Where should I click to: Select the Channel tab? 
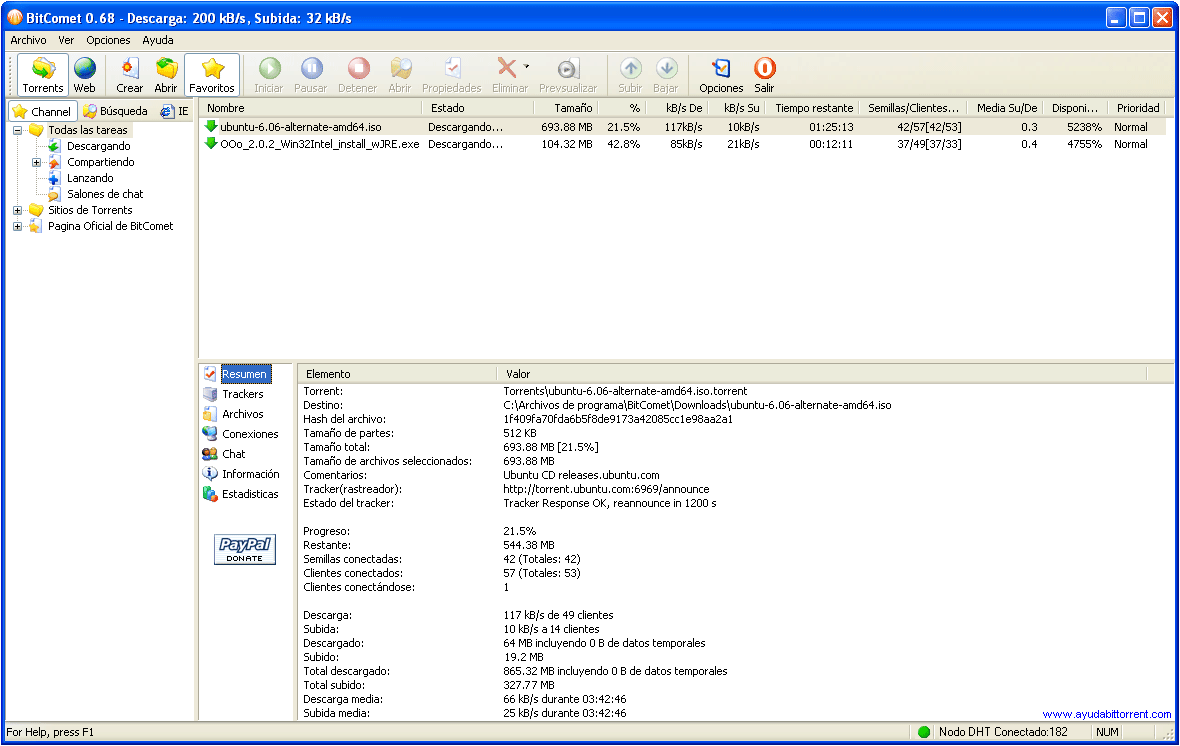click(42, 111)
